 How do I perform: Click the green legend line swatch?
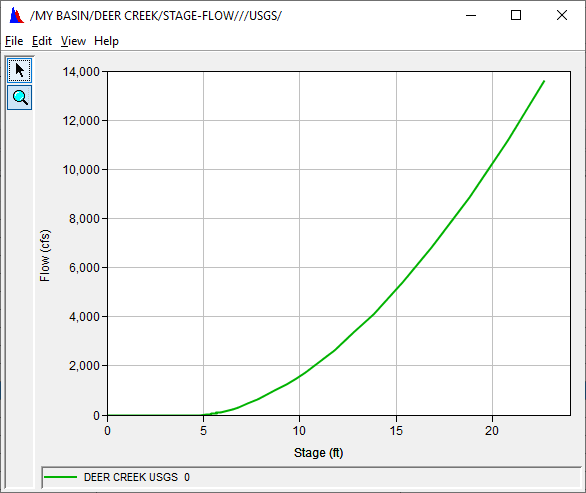[x=60, y=477]
